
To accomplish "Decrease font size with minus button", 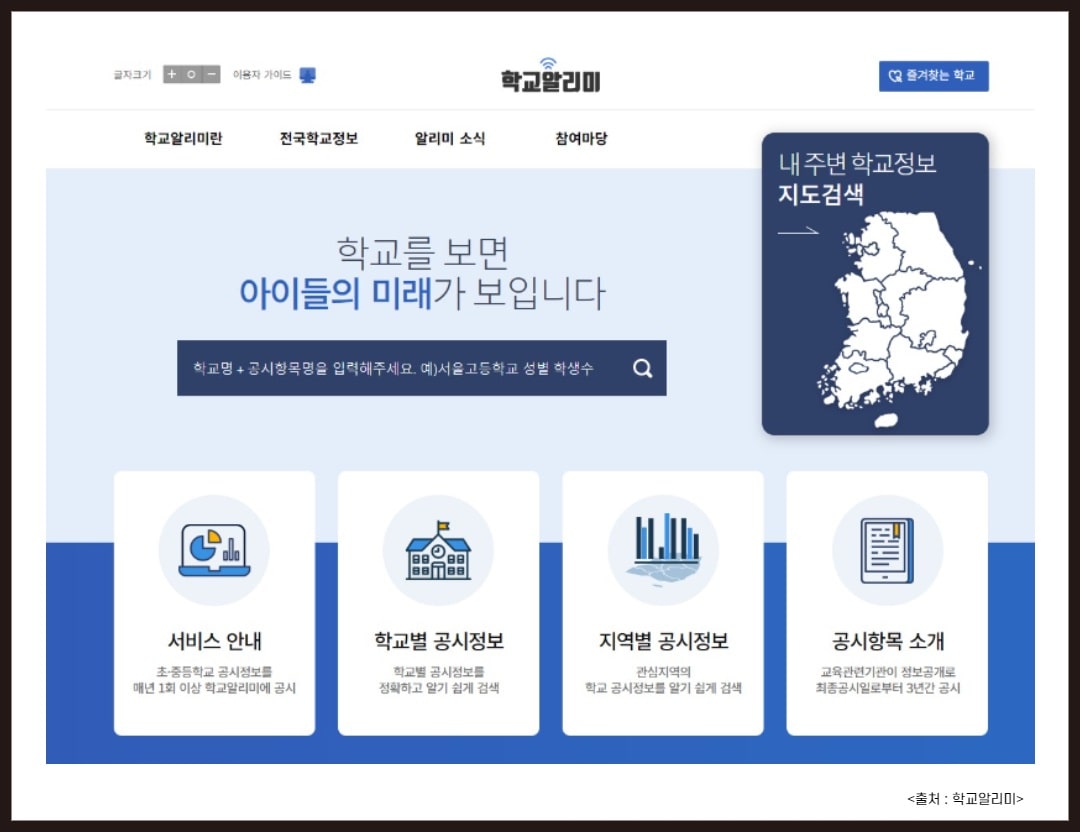I will coord(211,74).
